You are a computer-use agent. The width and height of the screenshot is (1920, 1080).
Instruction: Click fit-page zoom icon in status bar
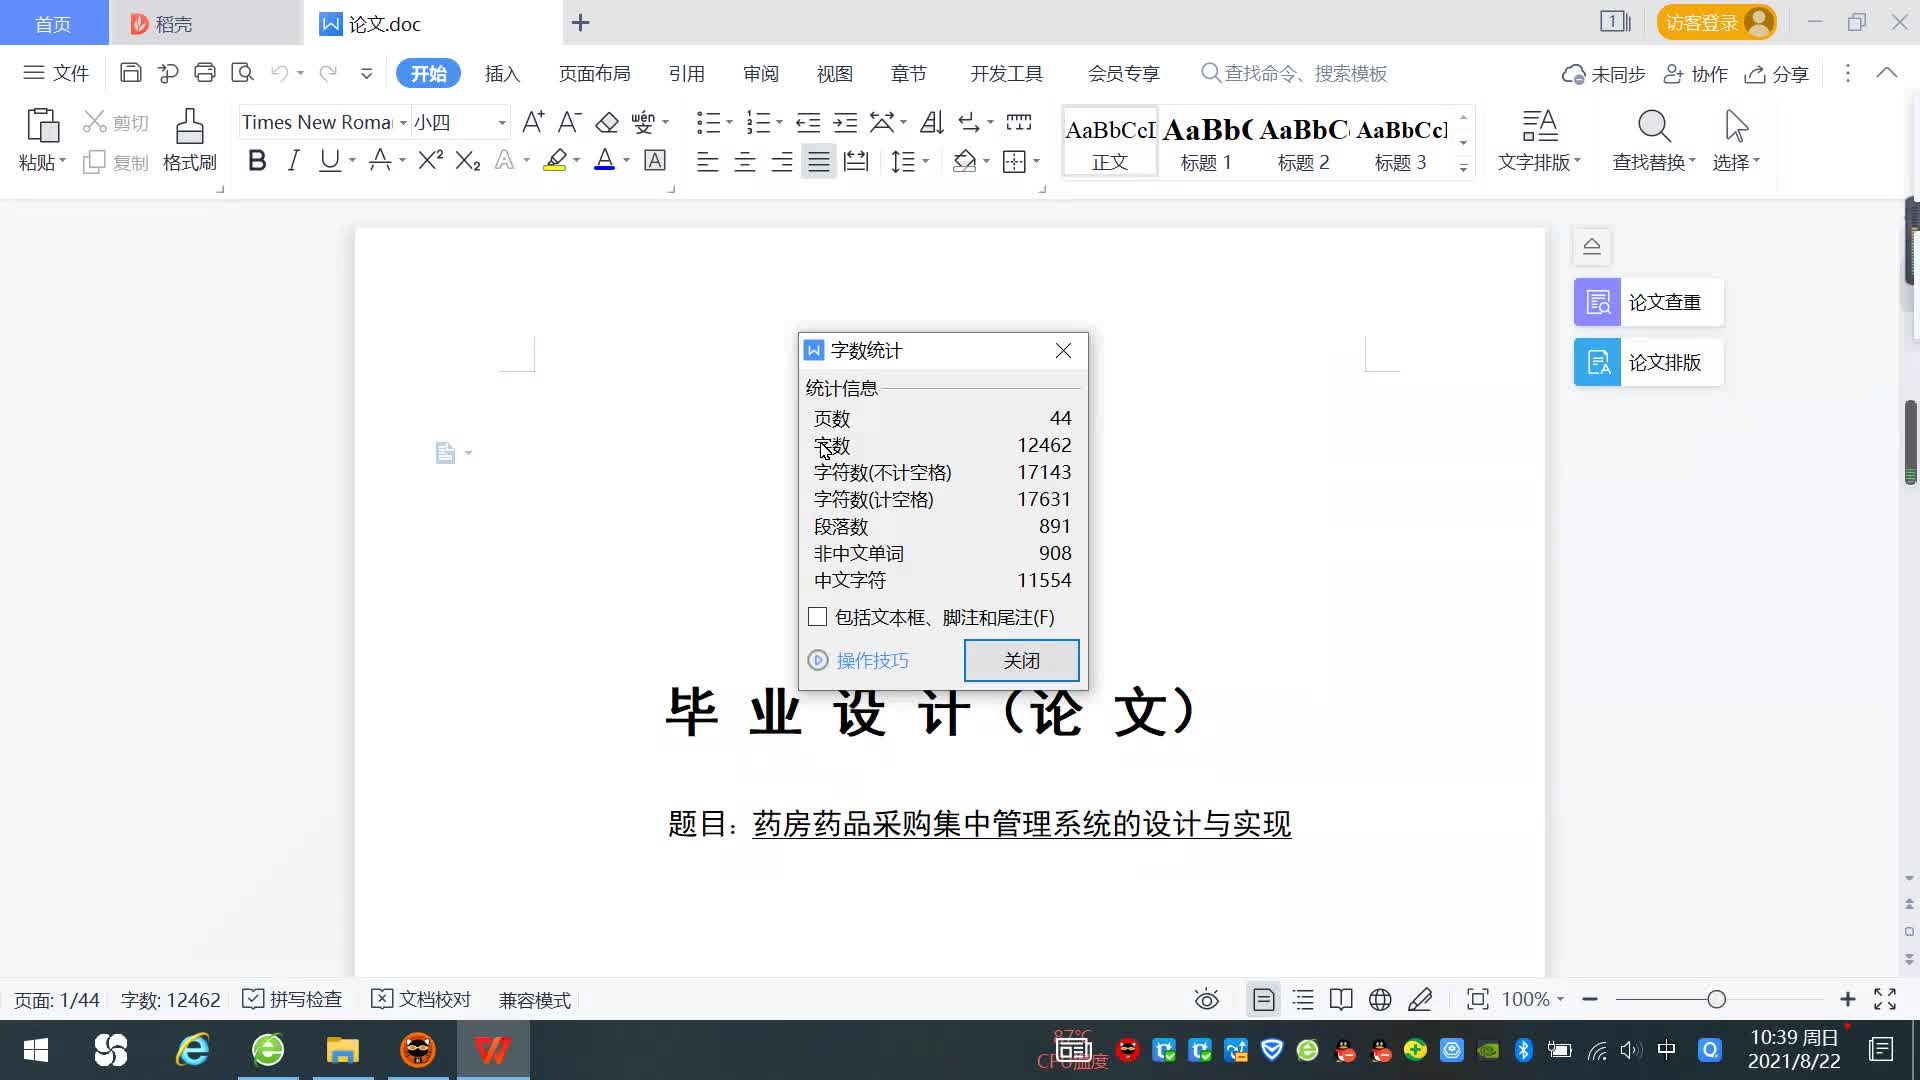click(x=1477, y=999)
